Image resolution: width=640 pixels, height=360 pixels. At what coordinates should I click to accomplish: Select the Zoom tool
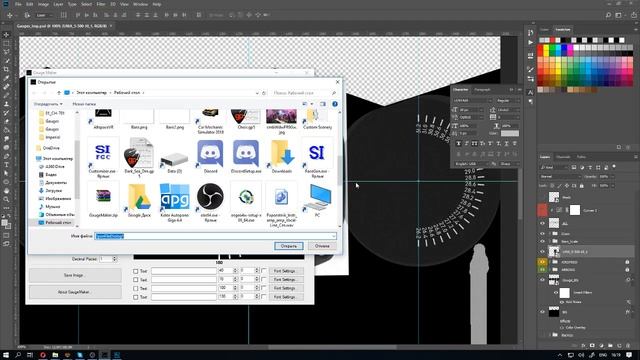coord(6,199)
